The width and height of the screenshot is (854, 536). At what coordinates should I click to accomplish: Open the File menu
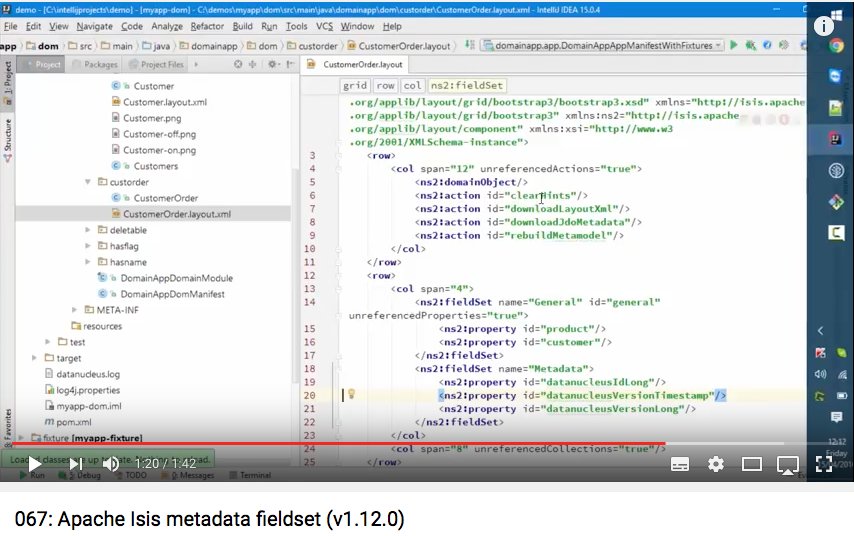[10, 26]
